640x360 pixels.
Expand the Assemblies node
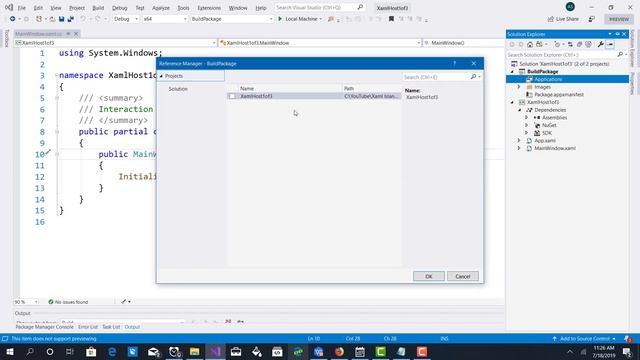(527, 118)
